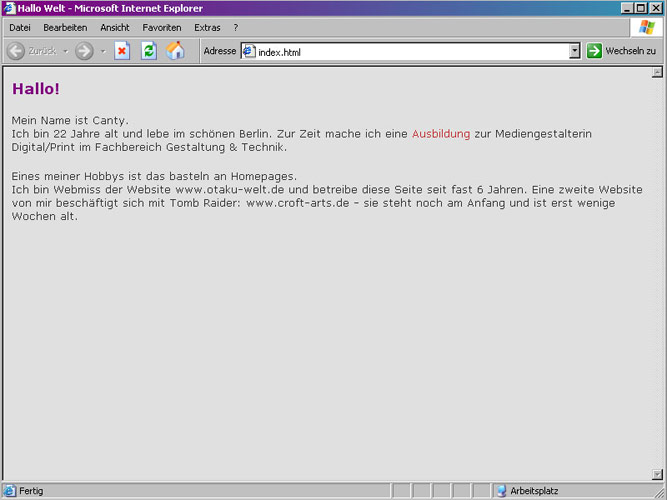Open the ? help menu
Image resolution: width=667 pixels, height=500 pixels.
236,28
